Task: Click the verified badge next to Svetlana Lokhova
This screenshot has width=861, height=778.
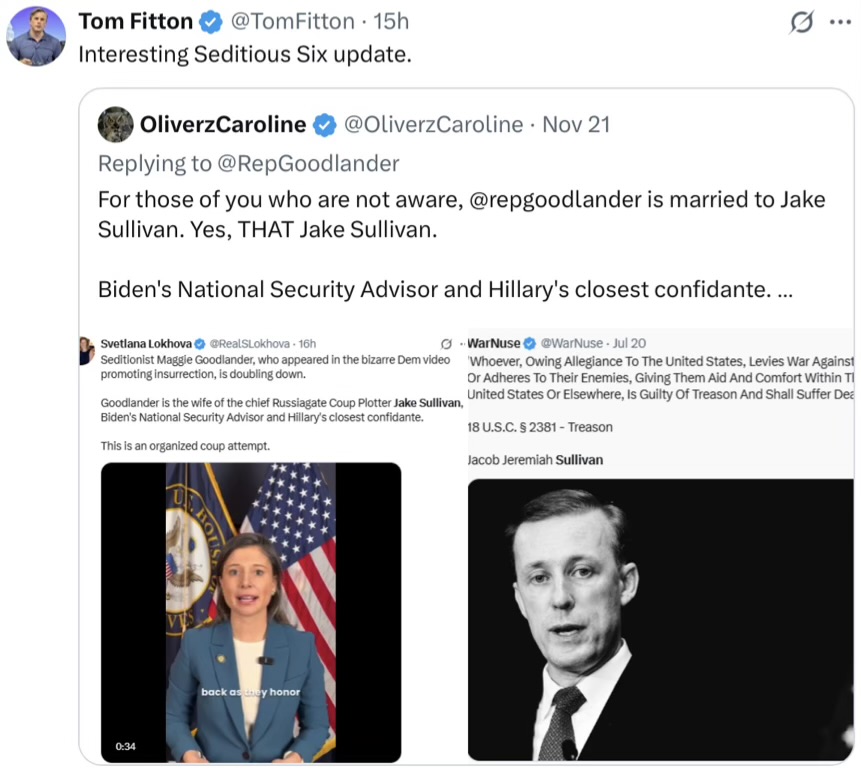Action: click(199, 343)
